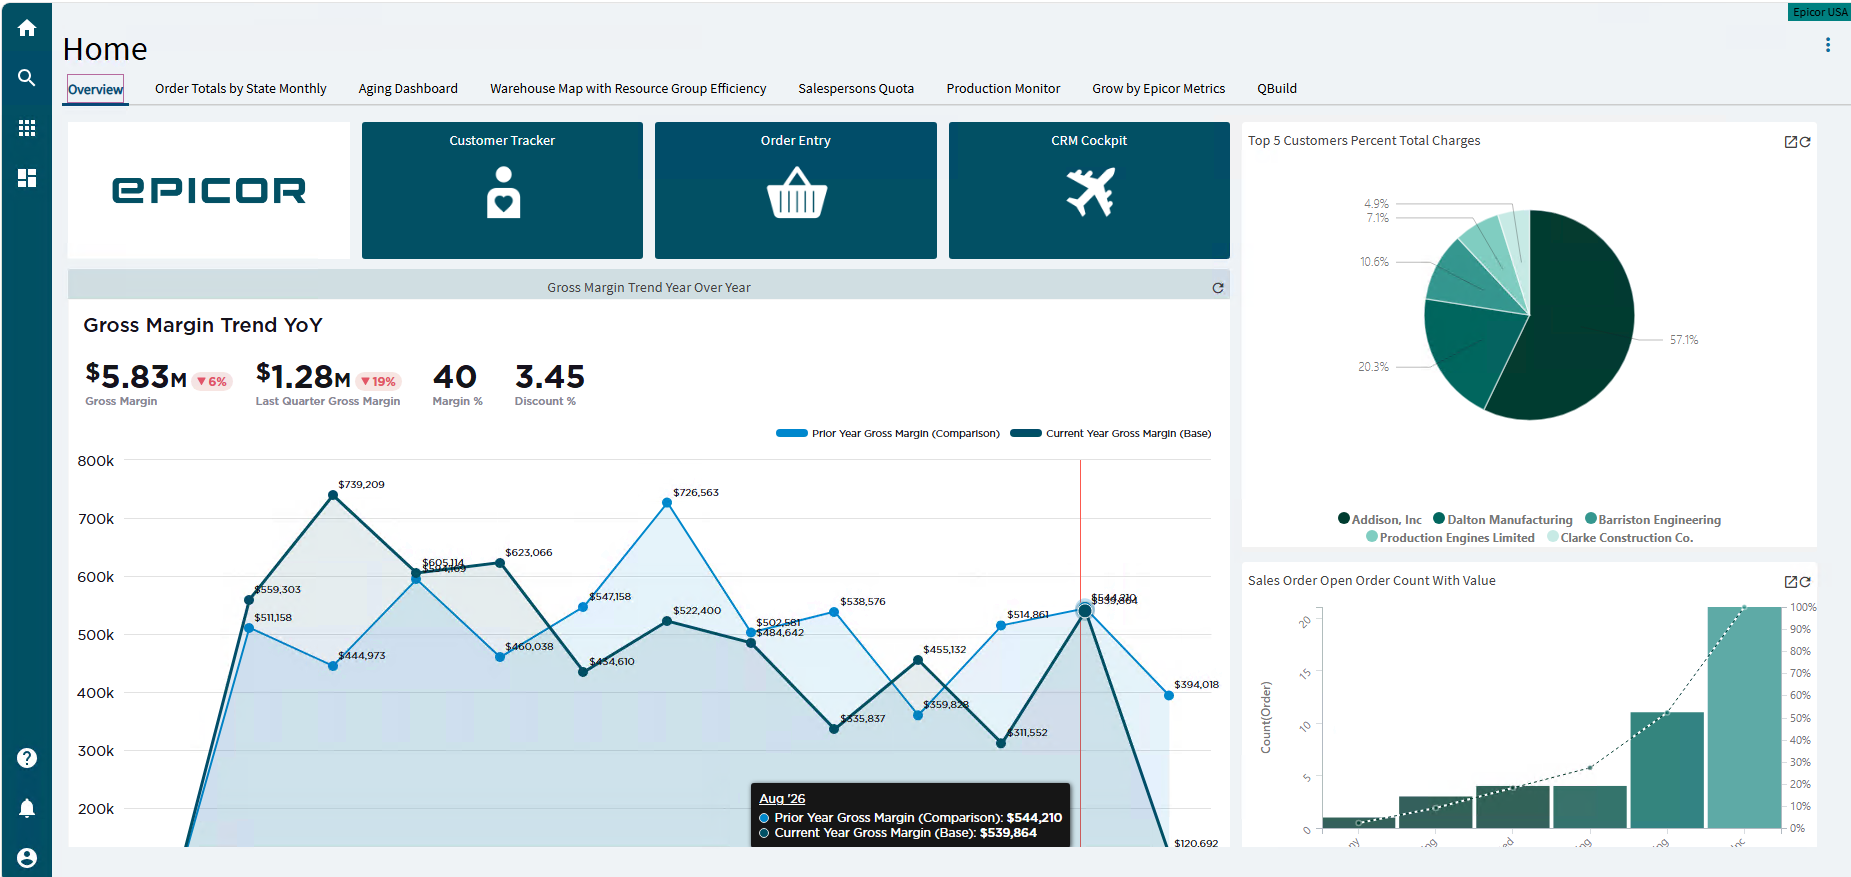
Task: Open the Production Monitor tab
Action: click(x=1003, y=89)
